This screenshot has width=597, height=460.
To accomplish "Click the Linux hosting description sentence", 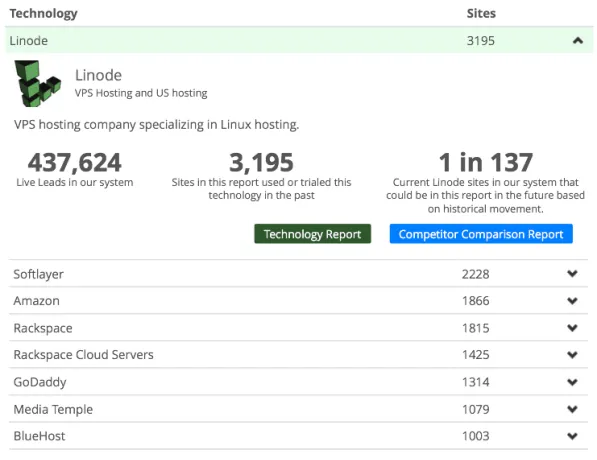I will [156, 125].
